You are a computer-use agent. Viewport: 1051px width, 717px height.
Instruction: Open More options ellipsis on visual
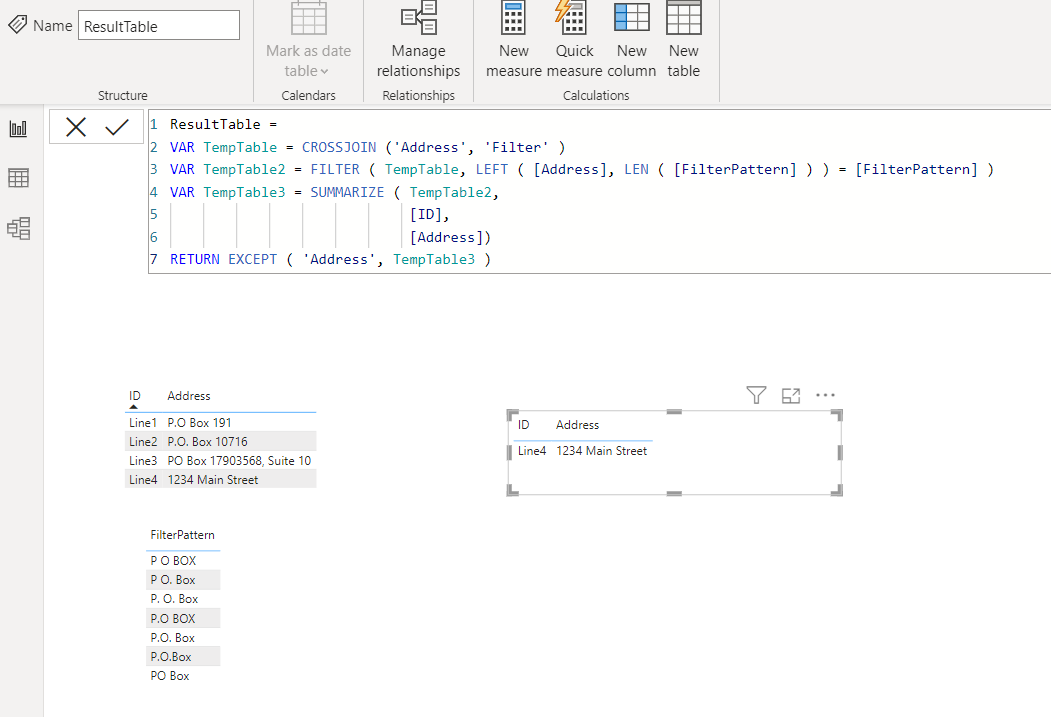825,395
